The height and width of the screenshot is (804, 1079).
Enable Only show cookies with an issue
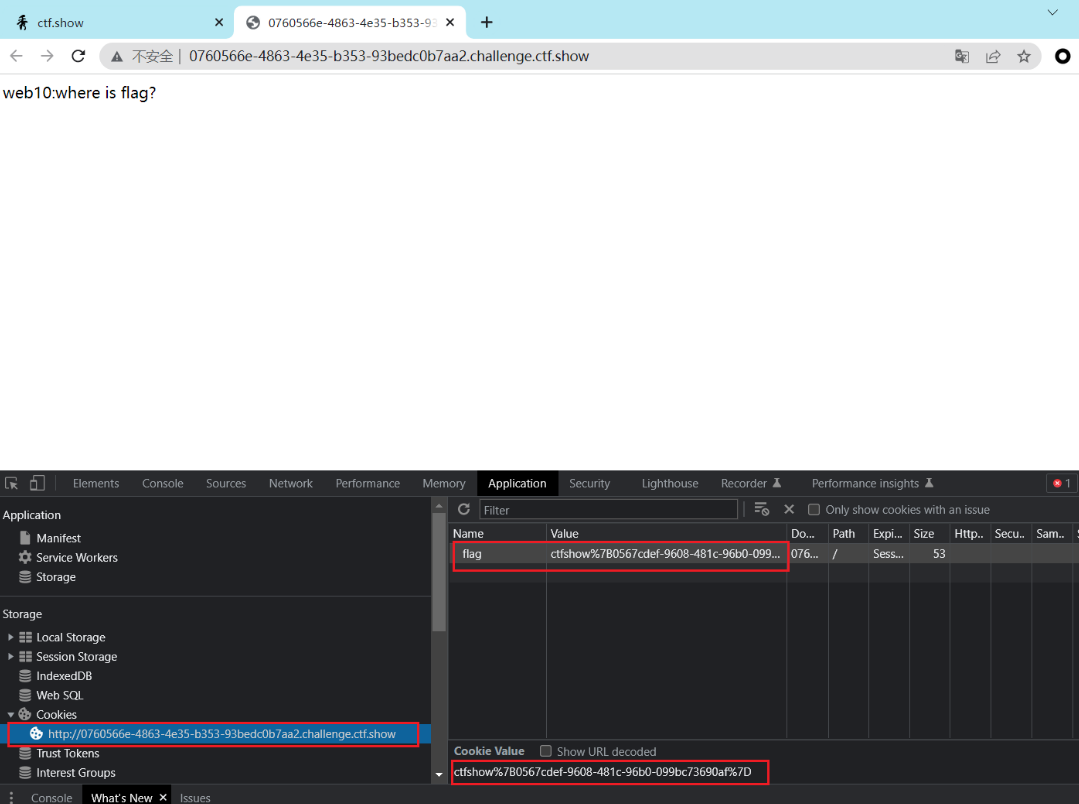(813, 509)
